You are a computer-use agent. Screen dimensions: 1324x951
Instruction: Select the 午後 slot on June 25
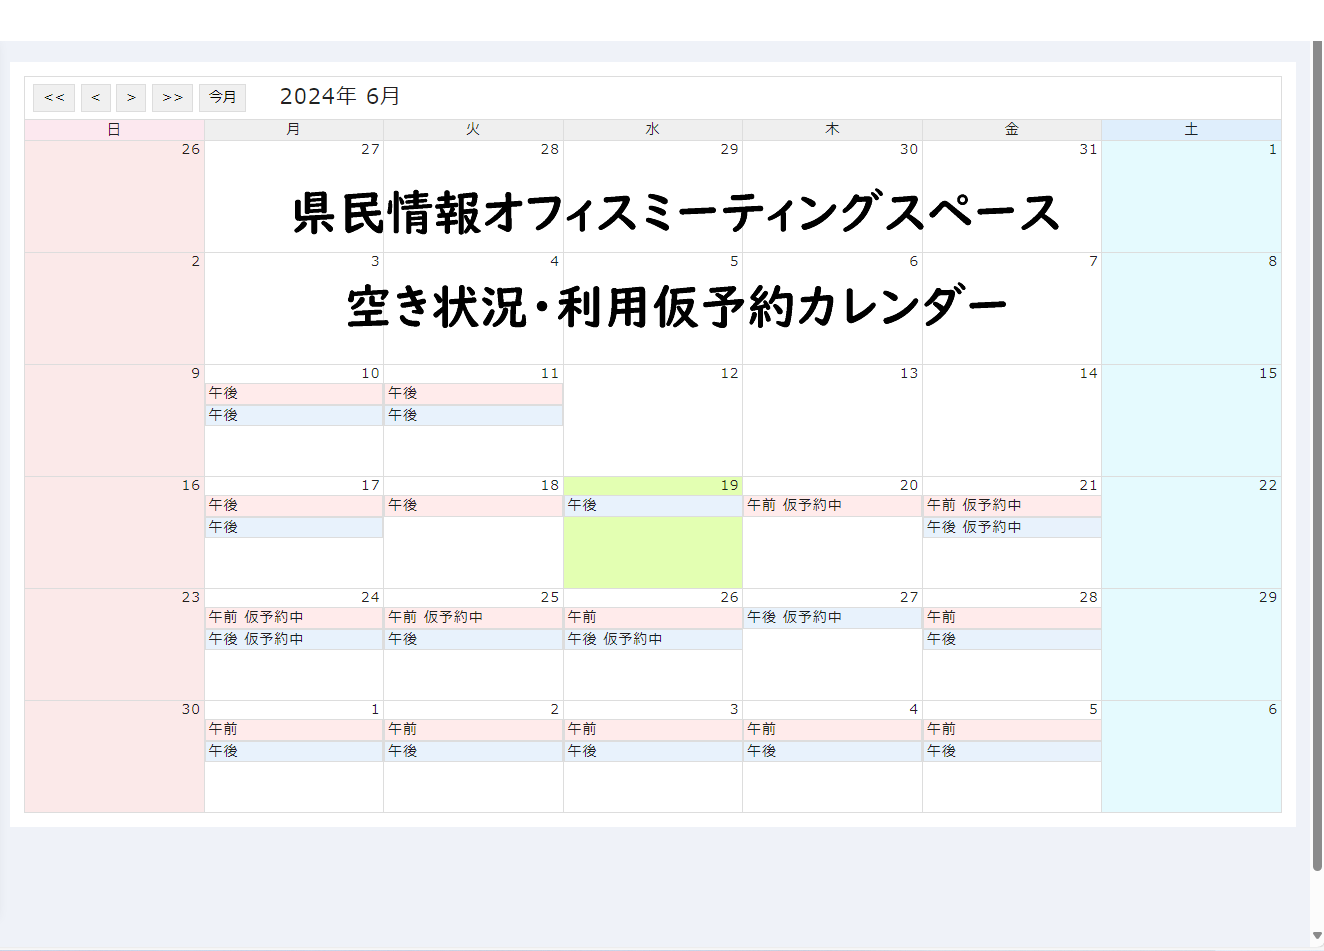click(x=474, y=639)
